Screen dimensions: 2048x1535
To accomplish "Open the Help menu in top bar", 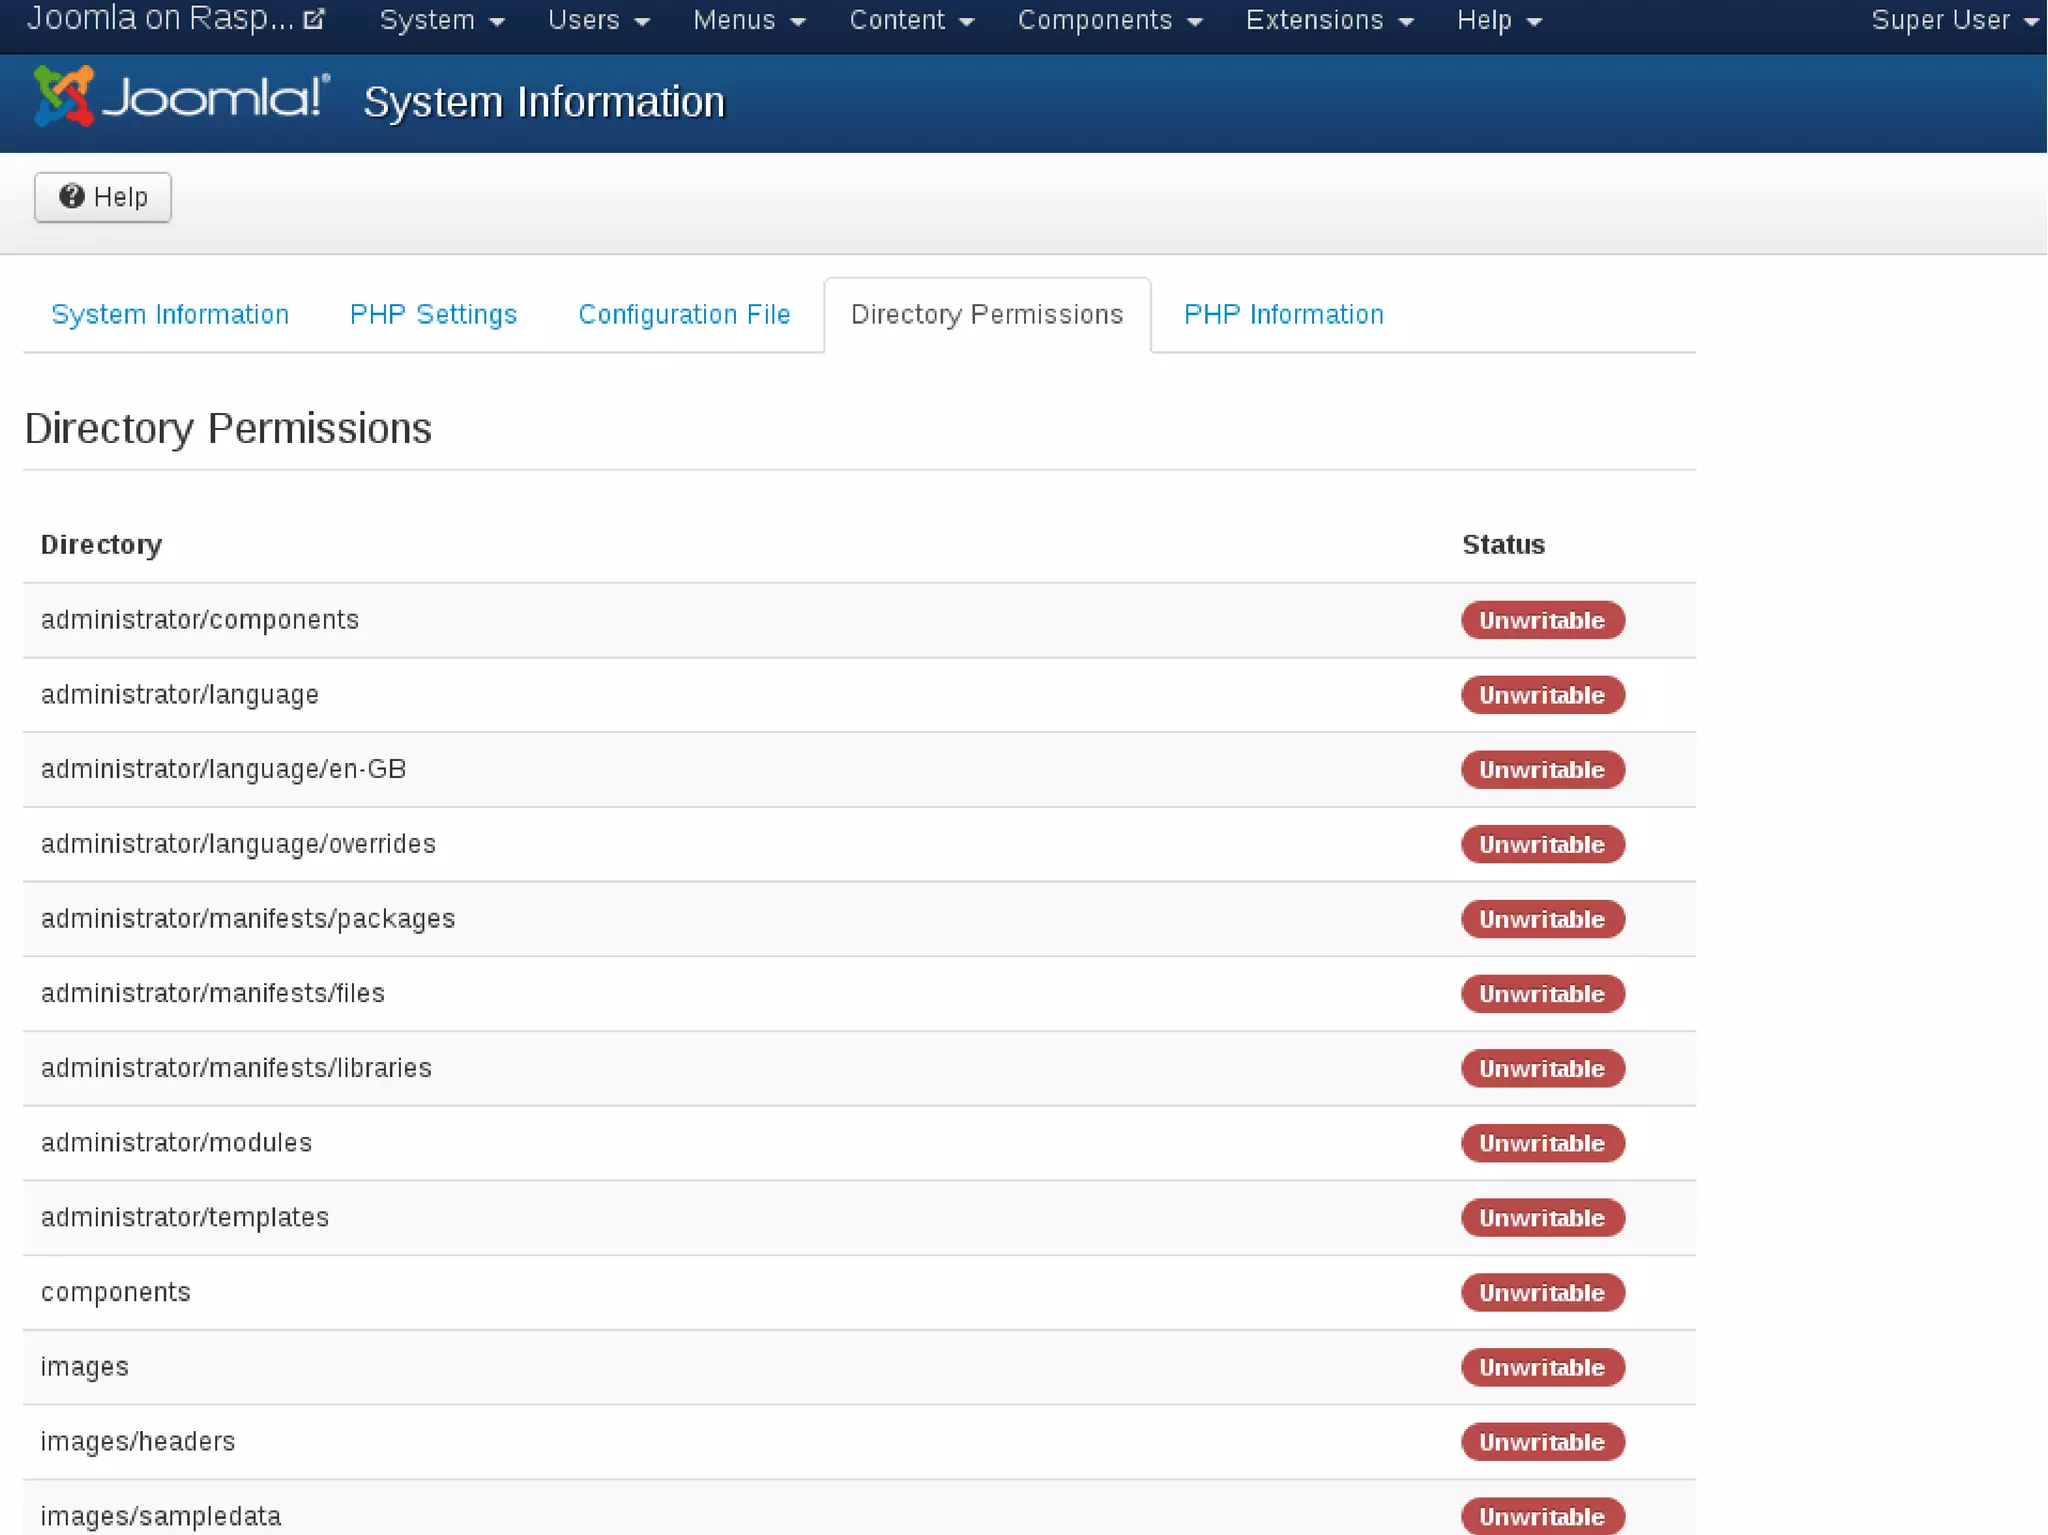I will [x=1498, y=20].
